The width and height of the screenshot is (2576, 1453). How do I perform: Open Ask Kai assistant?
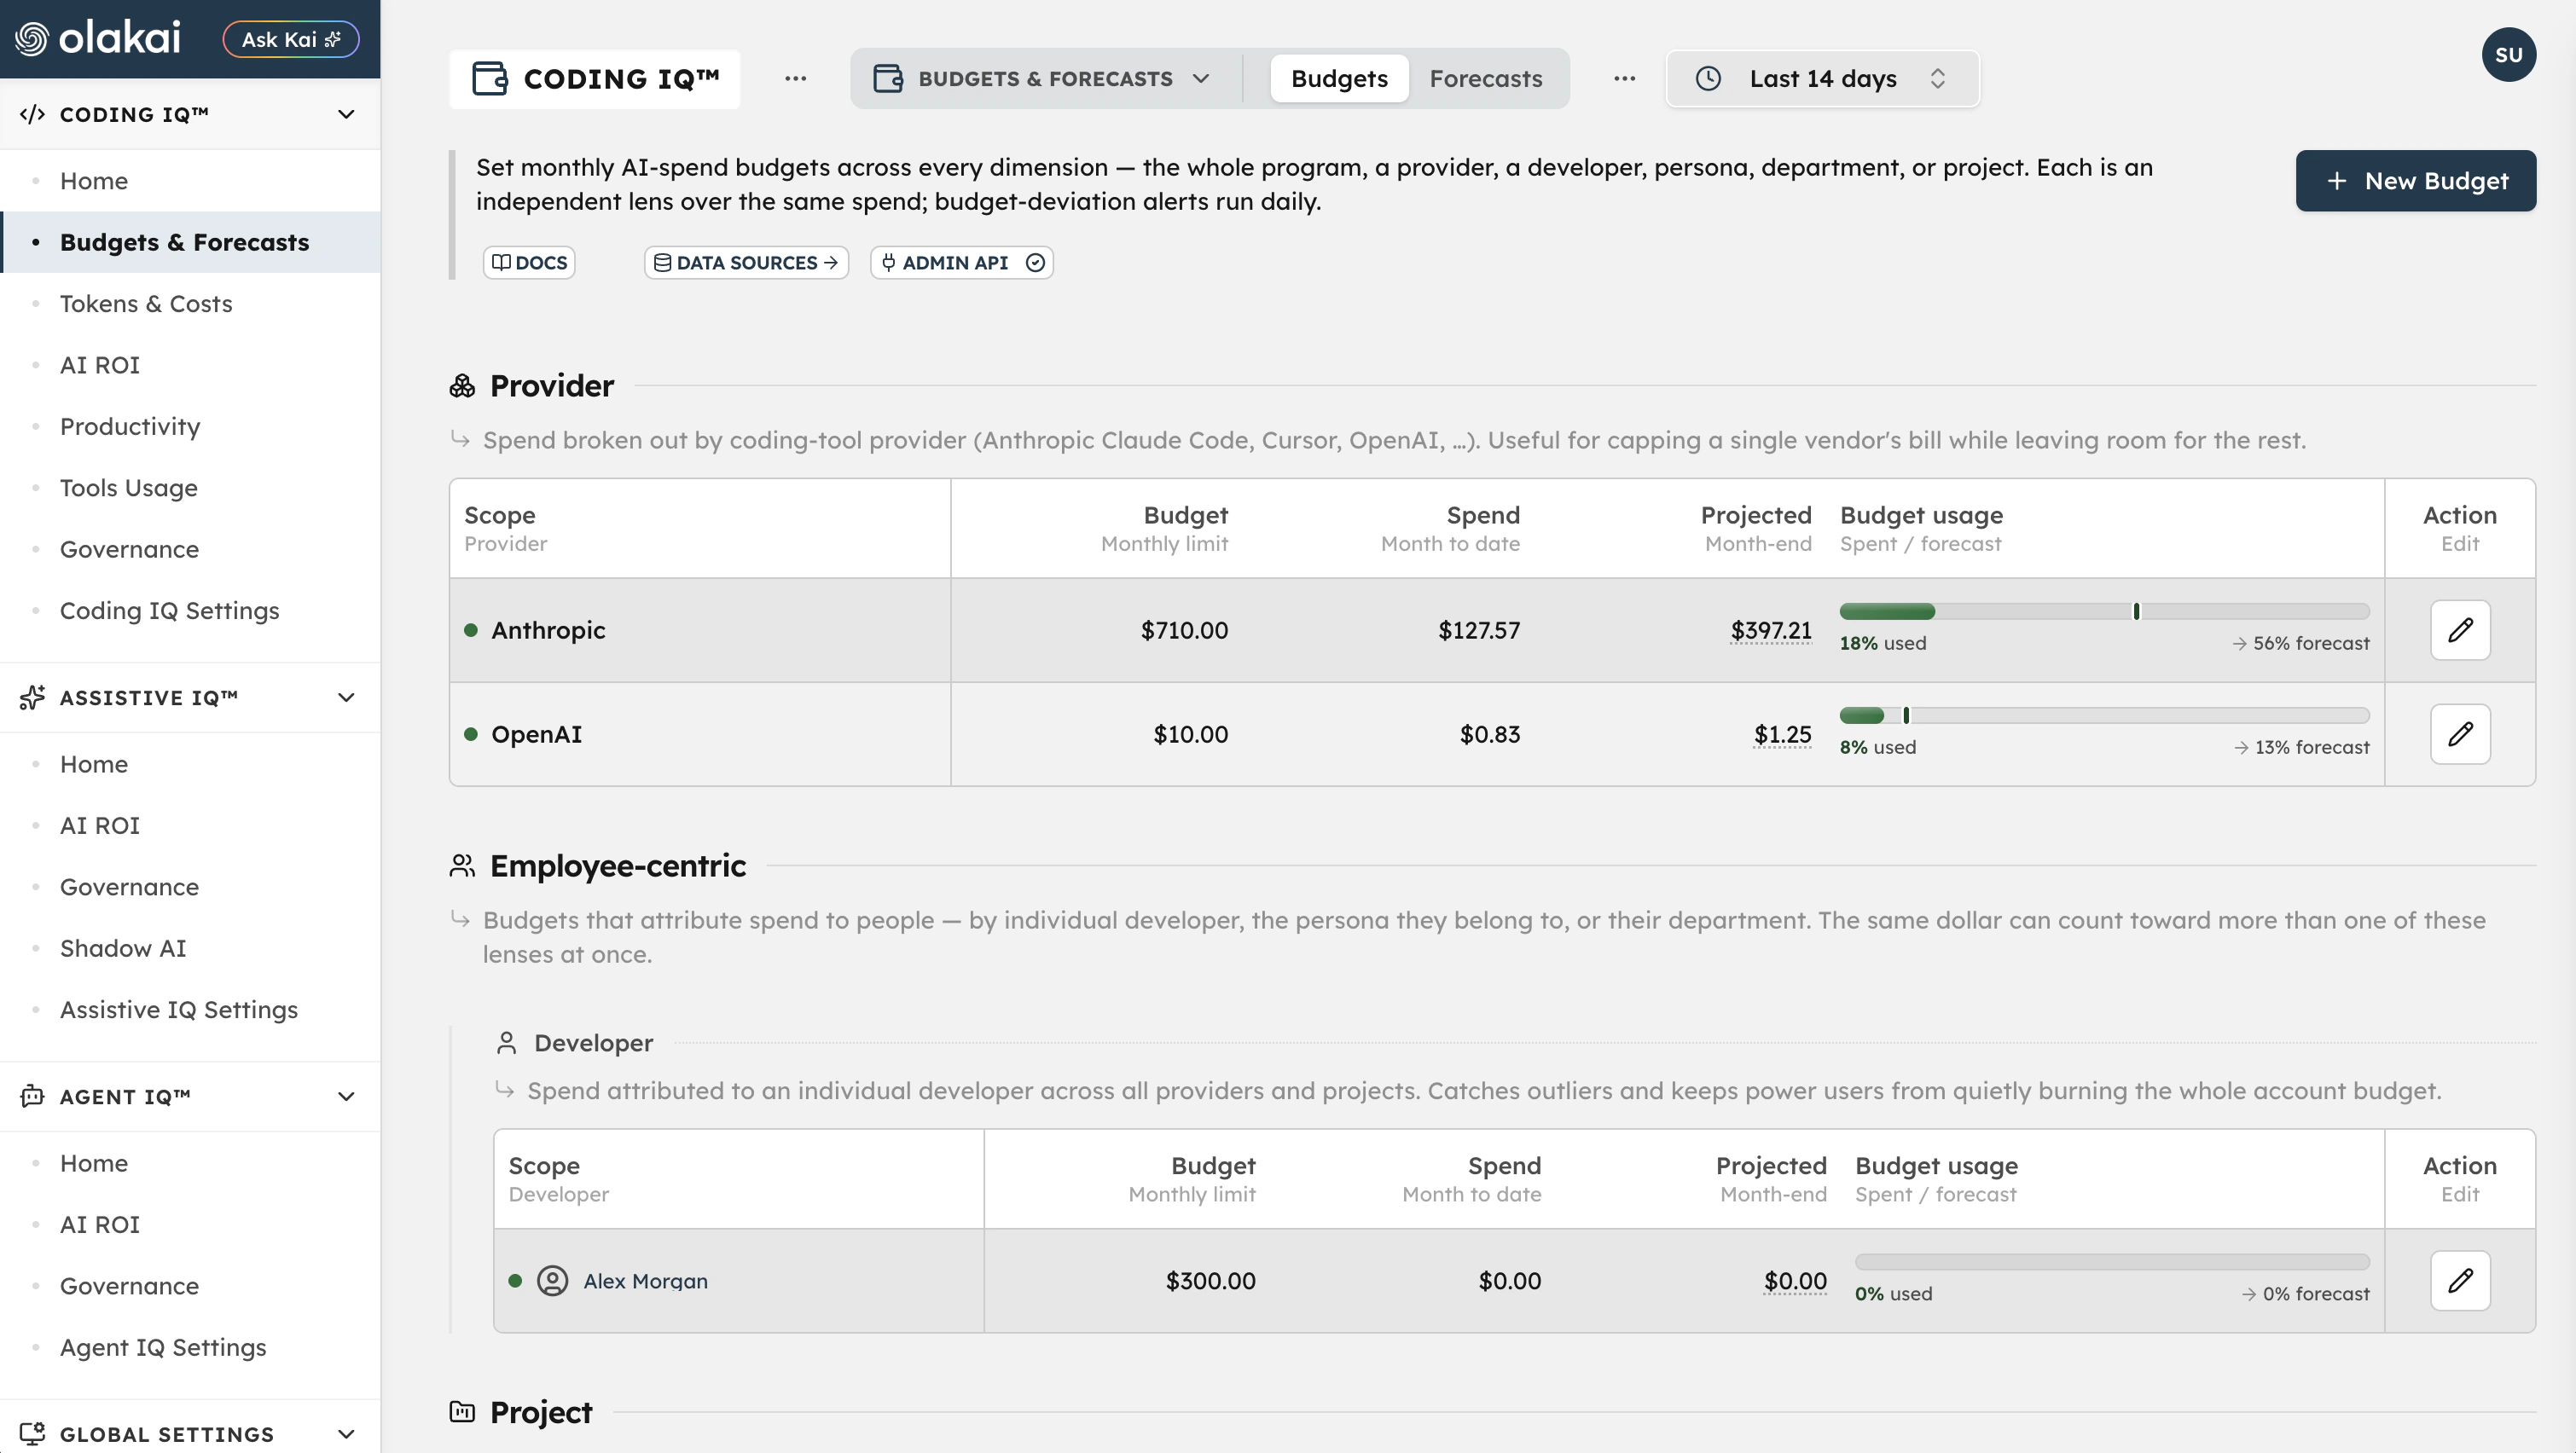290,39
